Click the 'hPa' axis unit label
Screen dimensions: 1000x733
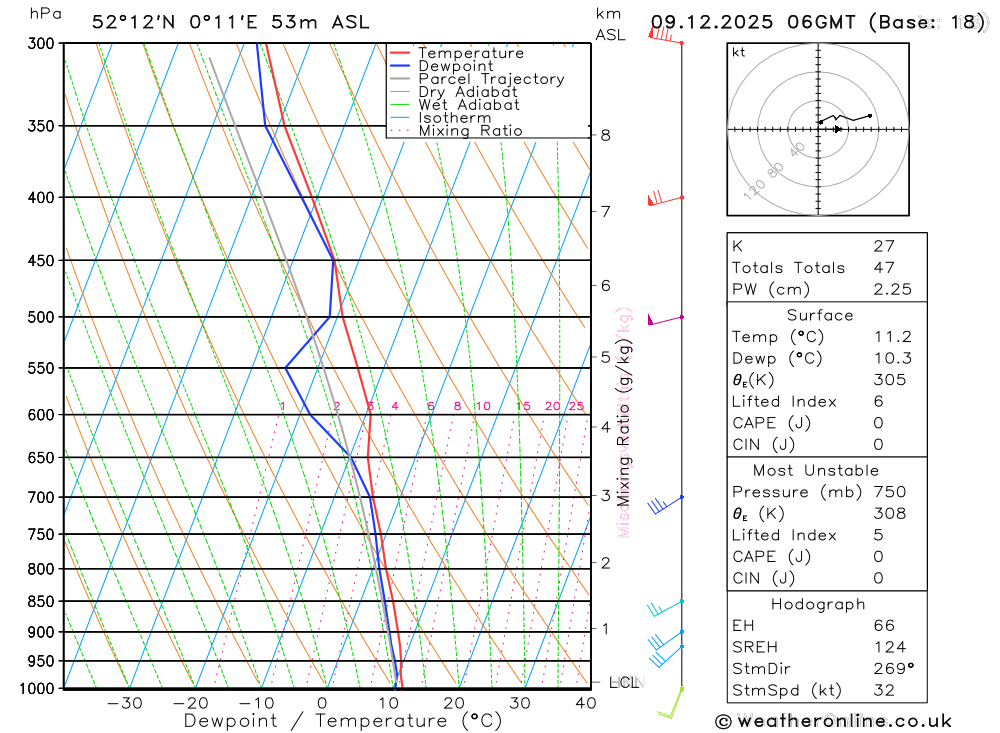click(46, 13)
